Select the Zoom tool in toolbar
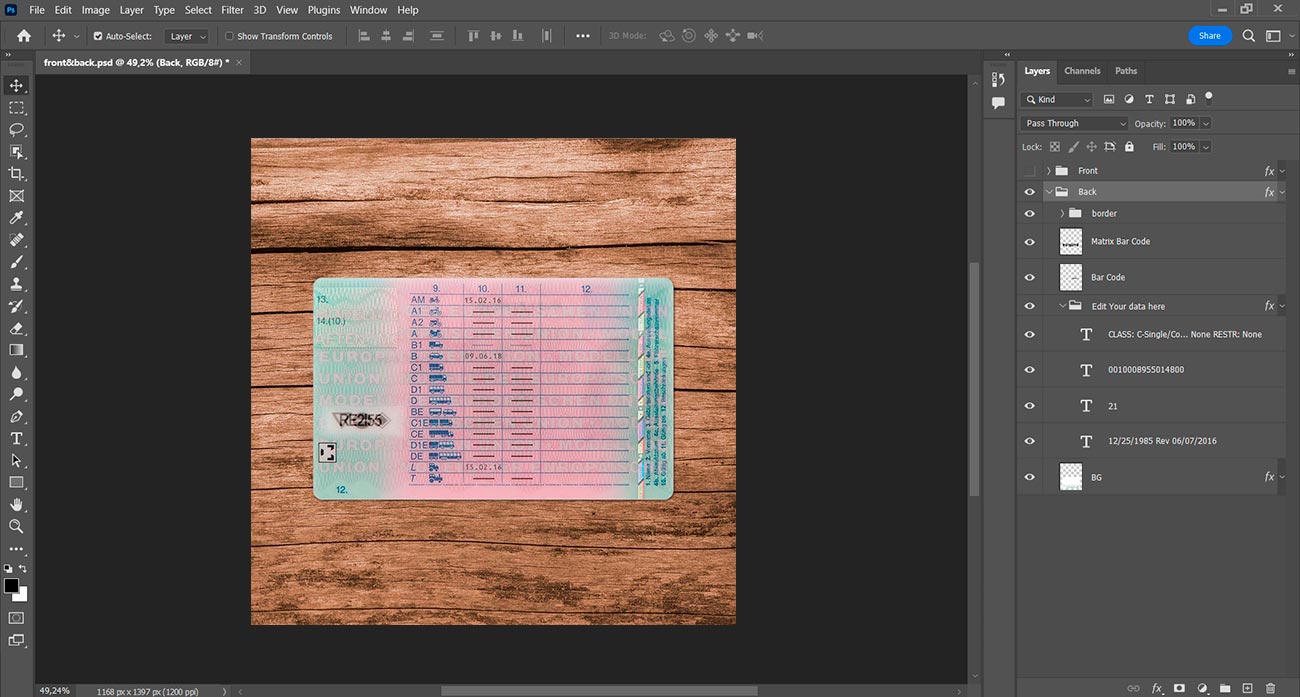This screenshot has height=697, width=1300. [16, 526]
